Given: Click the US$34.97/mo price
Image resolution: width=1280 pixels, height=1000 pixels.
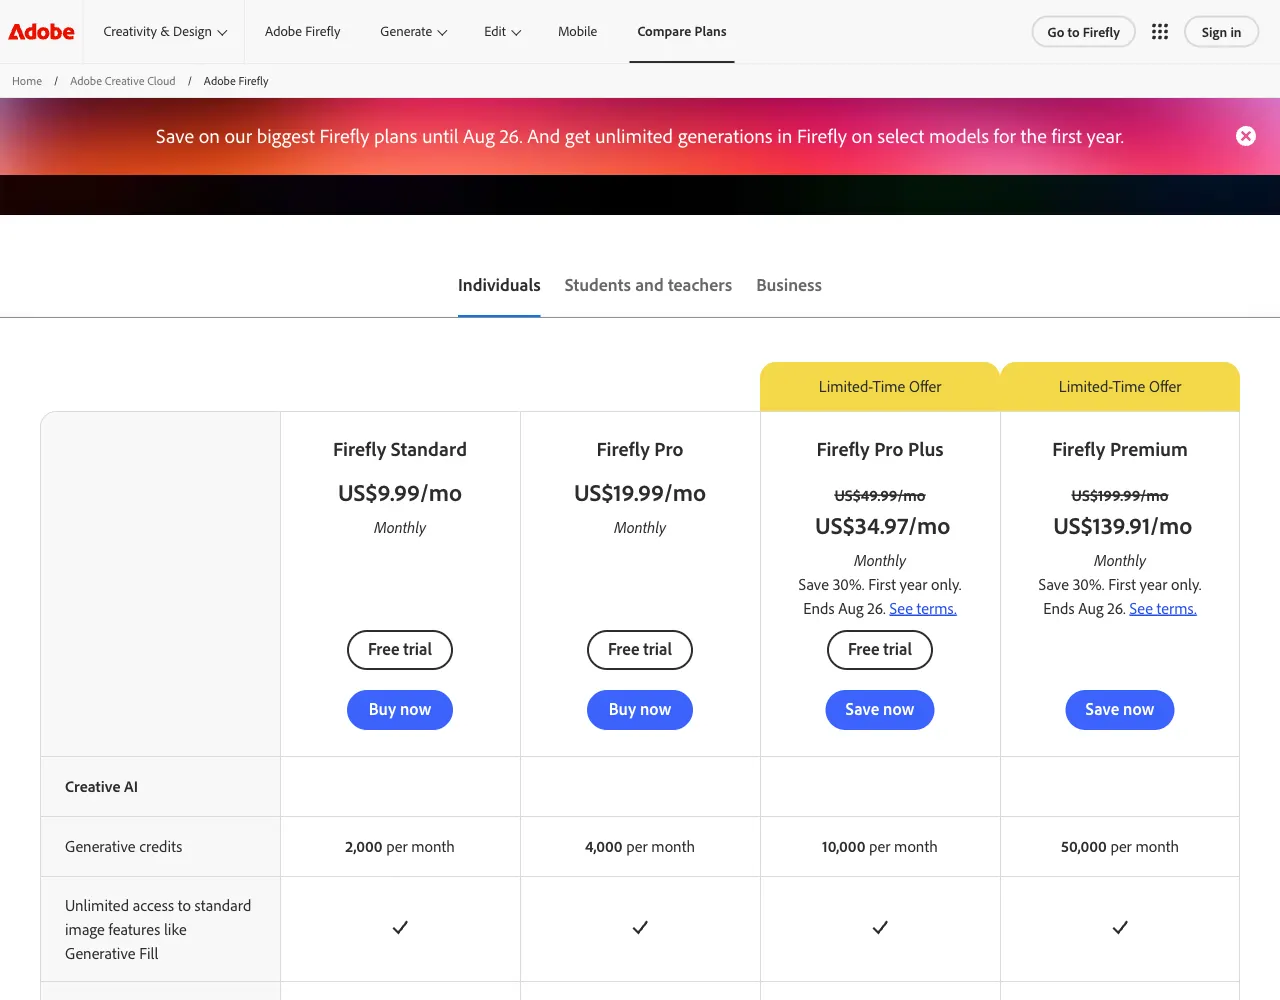Looking at the screenshot, I should [882, 526].
